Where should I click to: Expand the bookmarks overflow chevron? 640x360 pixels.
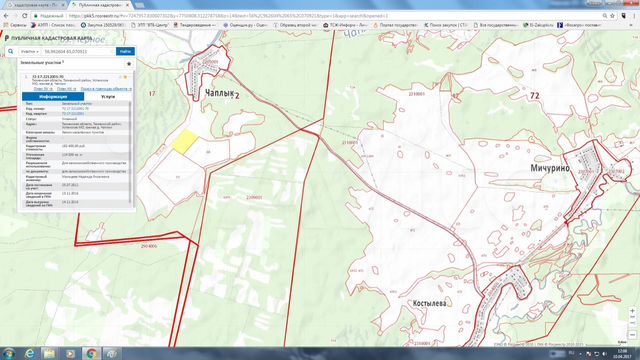click(631, 25)
